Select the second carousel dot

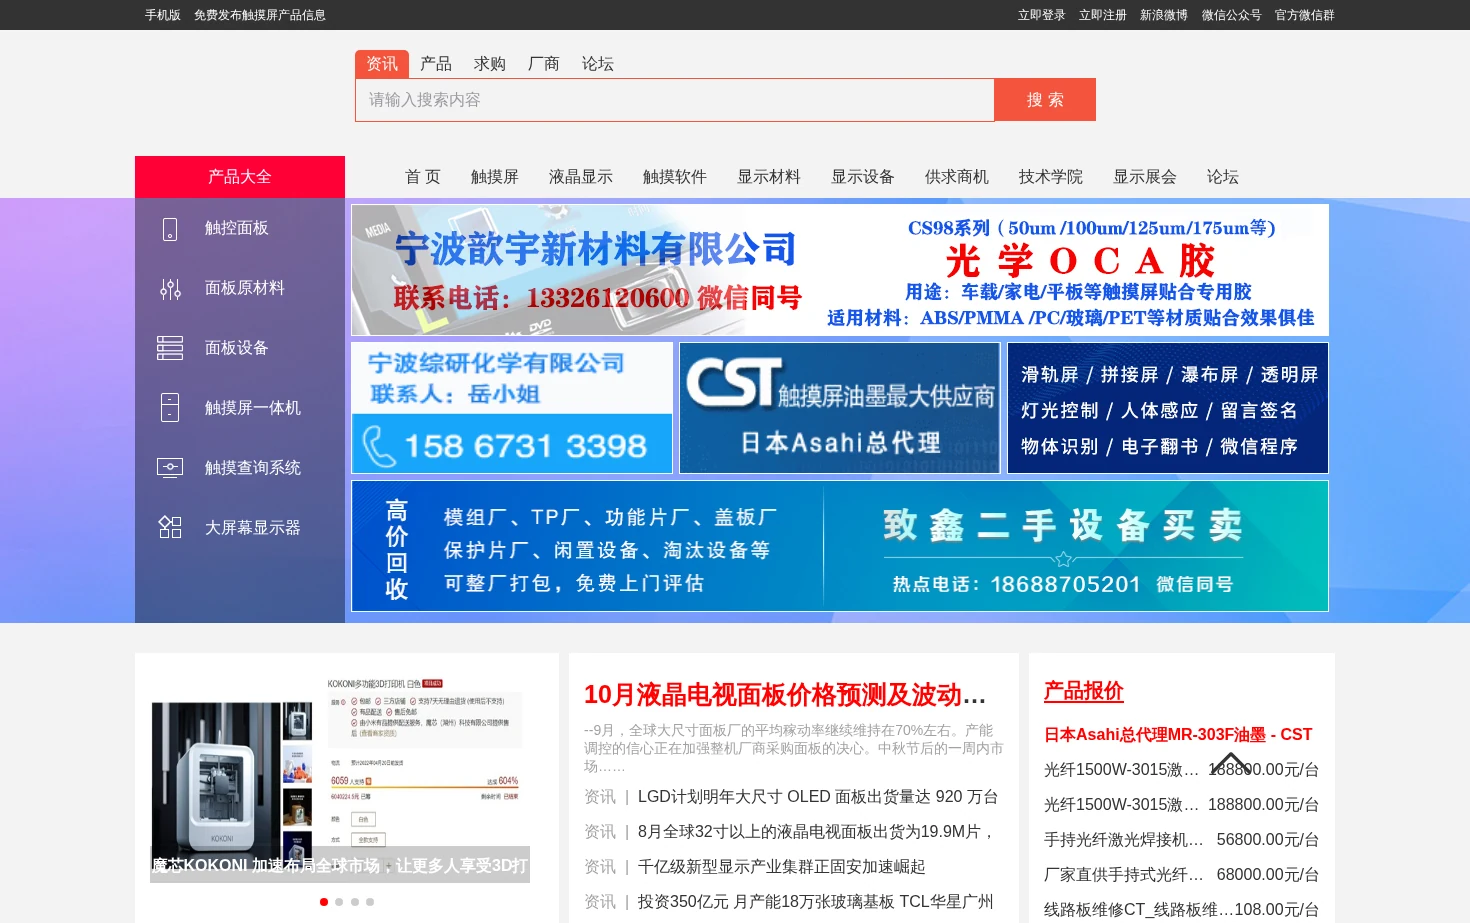click(339, 902)
